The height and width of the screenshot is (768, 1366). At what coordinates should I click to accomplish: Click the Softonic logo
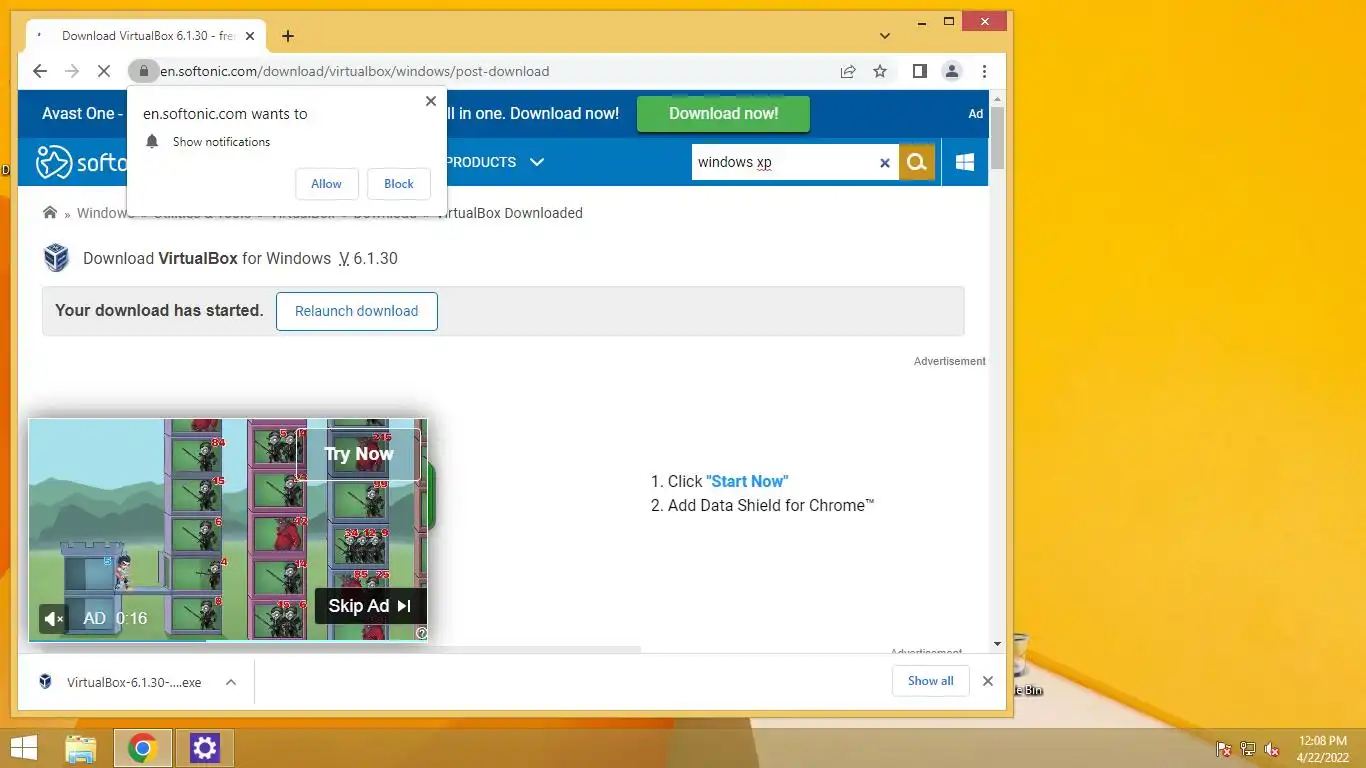click(x=82, y=162)
